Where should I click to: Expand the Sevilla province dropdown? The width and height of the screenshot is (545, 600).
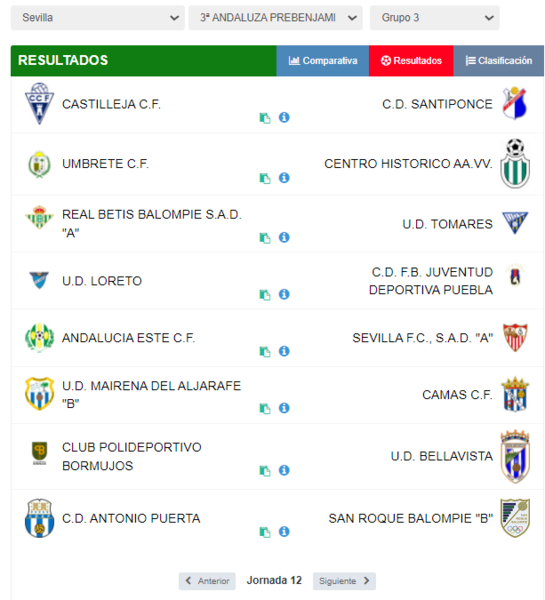[98, 18]
